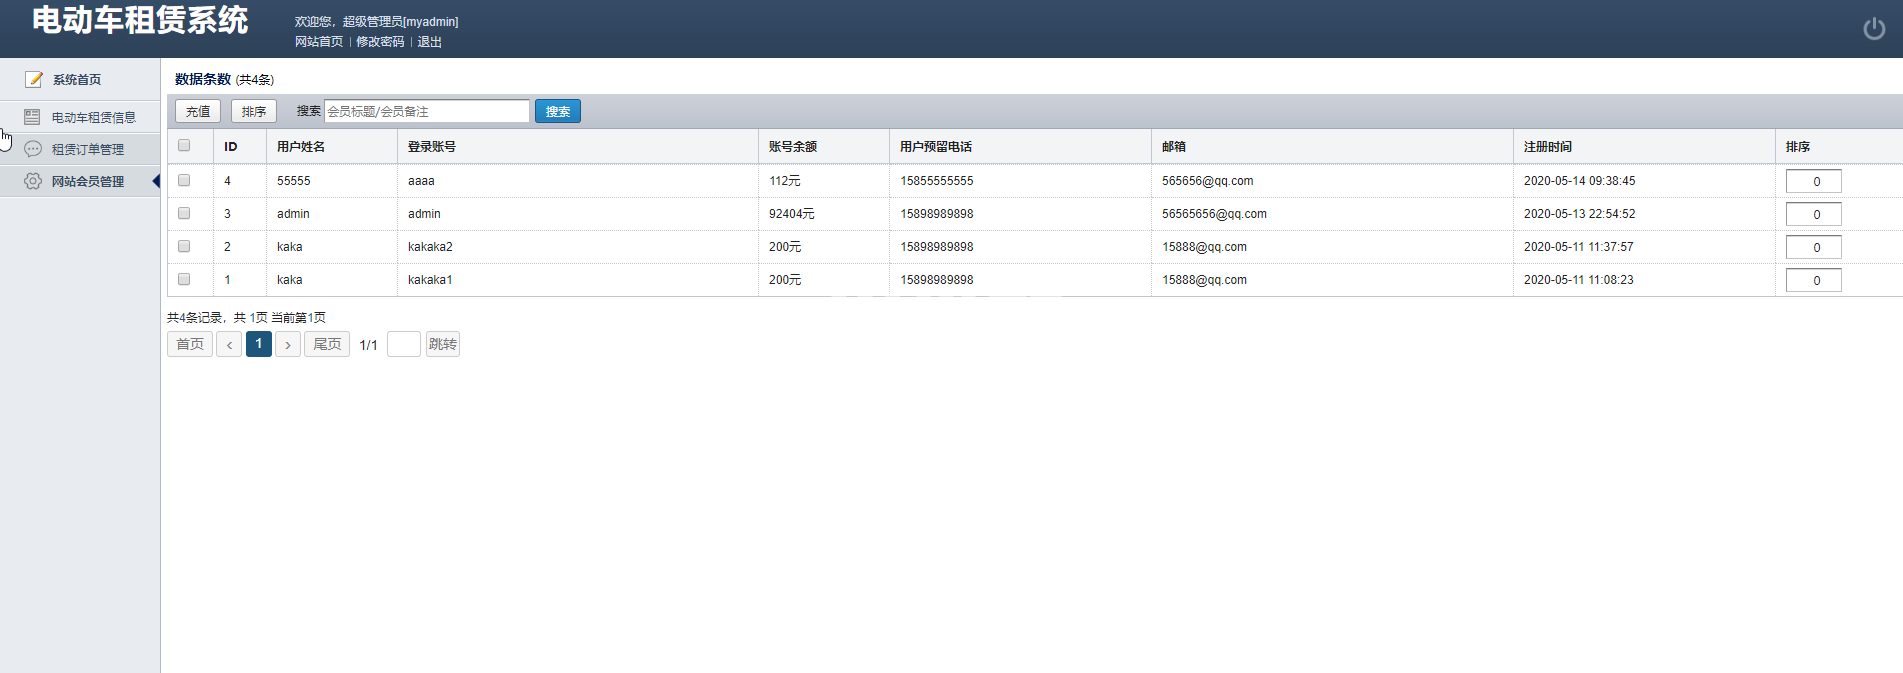Click the 租赁订单管理 chat bubble icon
1903x673 pixels.
33,149
